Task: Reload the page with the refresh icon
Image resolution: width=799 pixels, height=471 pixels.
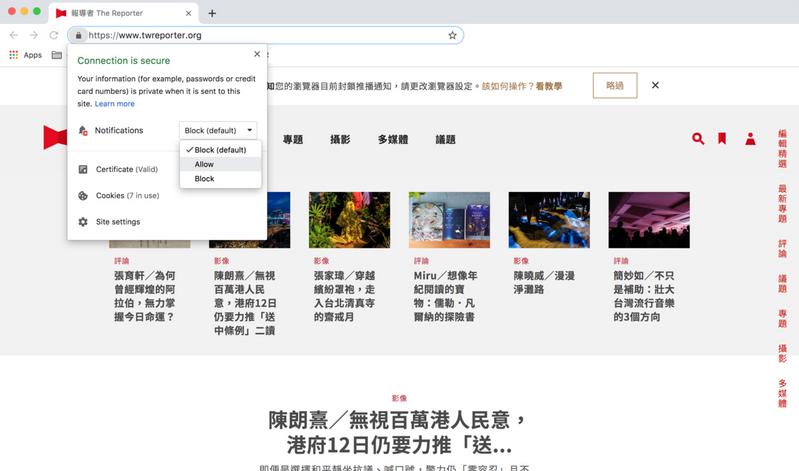Action: (54, 35)
